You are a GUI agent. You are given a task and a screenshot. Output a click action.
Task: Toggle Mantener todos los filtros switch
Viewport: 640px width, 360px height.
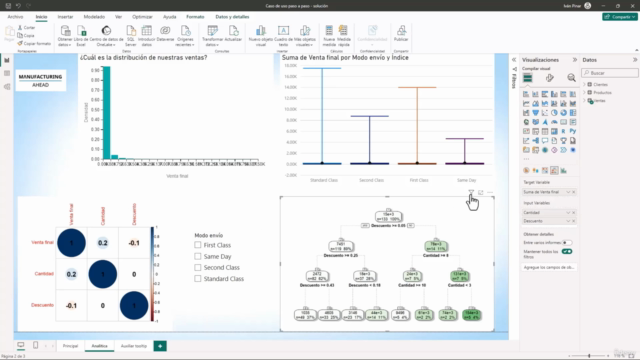point(567,251)
